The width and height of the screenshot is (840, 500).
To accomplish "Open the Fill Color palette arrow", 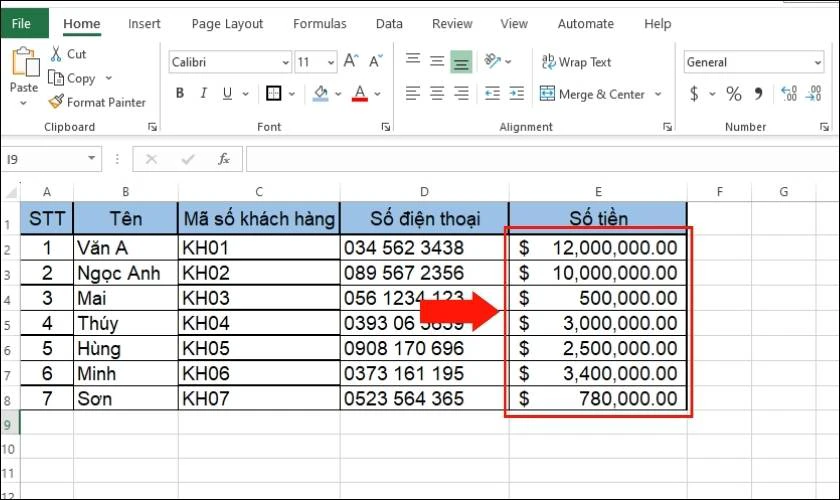I will point(338,94).
